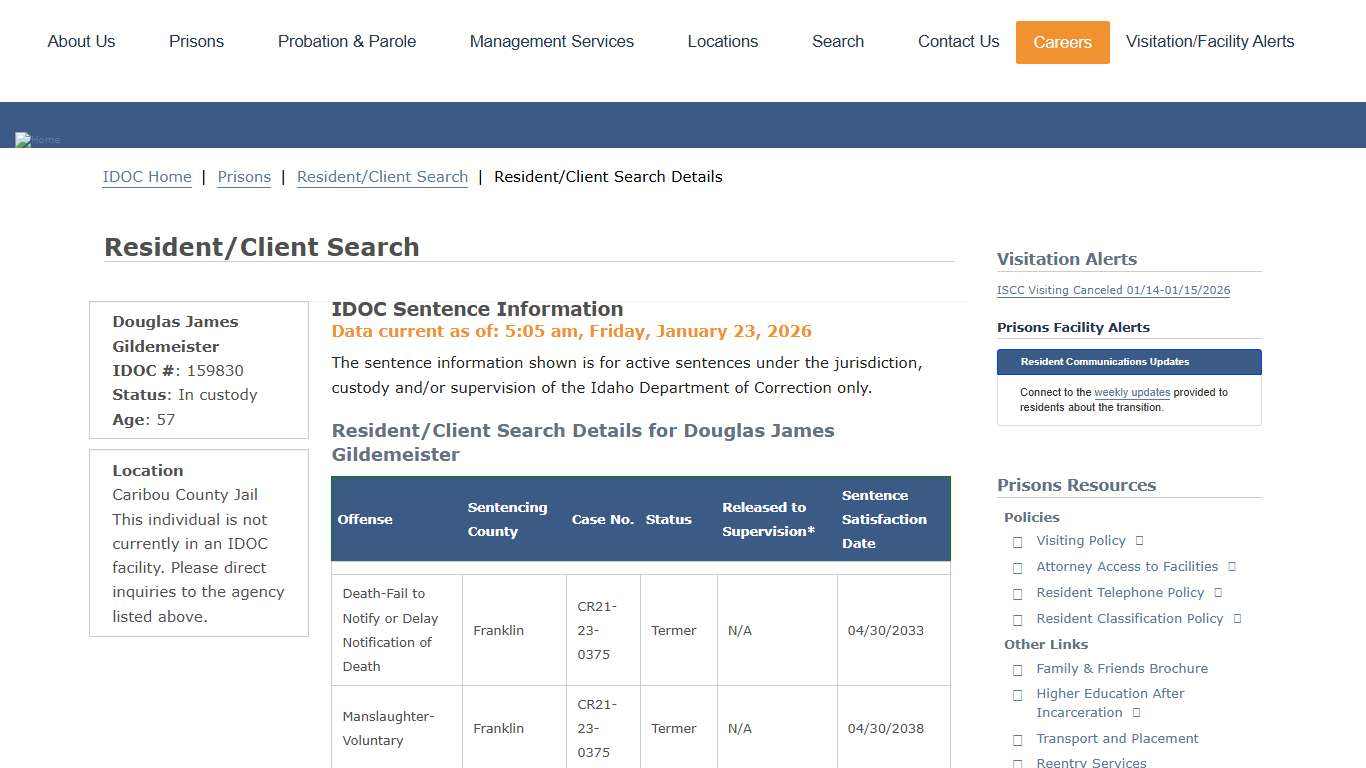The height and width of the screenshot is (768, 1366).
Task: Open the document icon beside Family & Friends Brochure
Action: point(1018,669)
